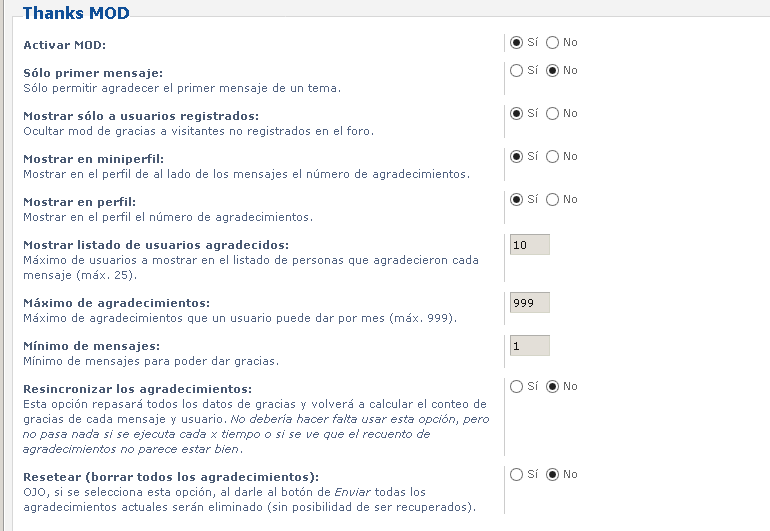This screenshot has height=531, width=770.
Task: Select Sí for Mostrar sólo a usuarios registrados
Action: (x=516, y=113)
